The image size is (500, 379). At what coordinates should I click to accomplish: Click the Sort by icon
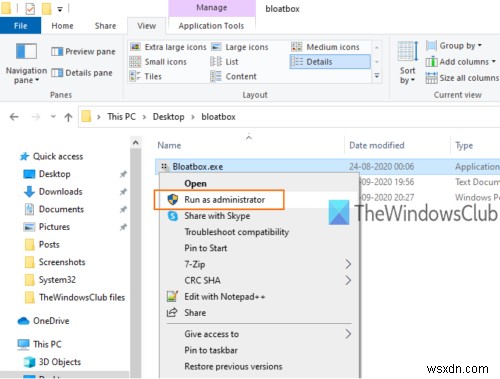coord(408,52)
